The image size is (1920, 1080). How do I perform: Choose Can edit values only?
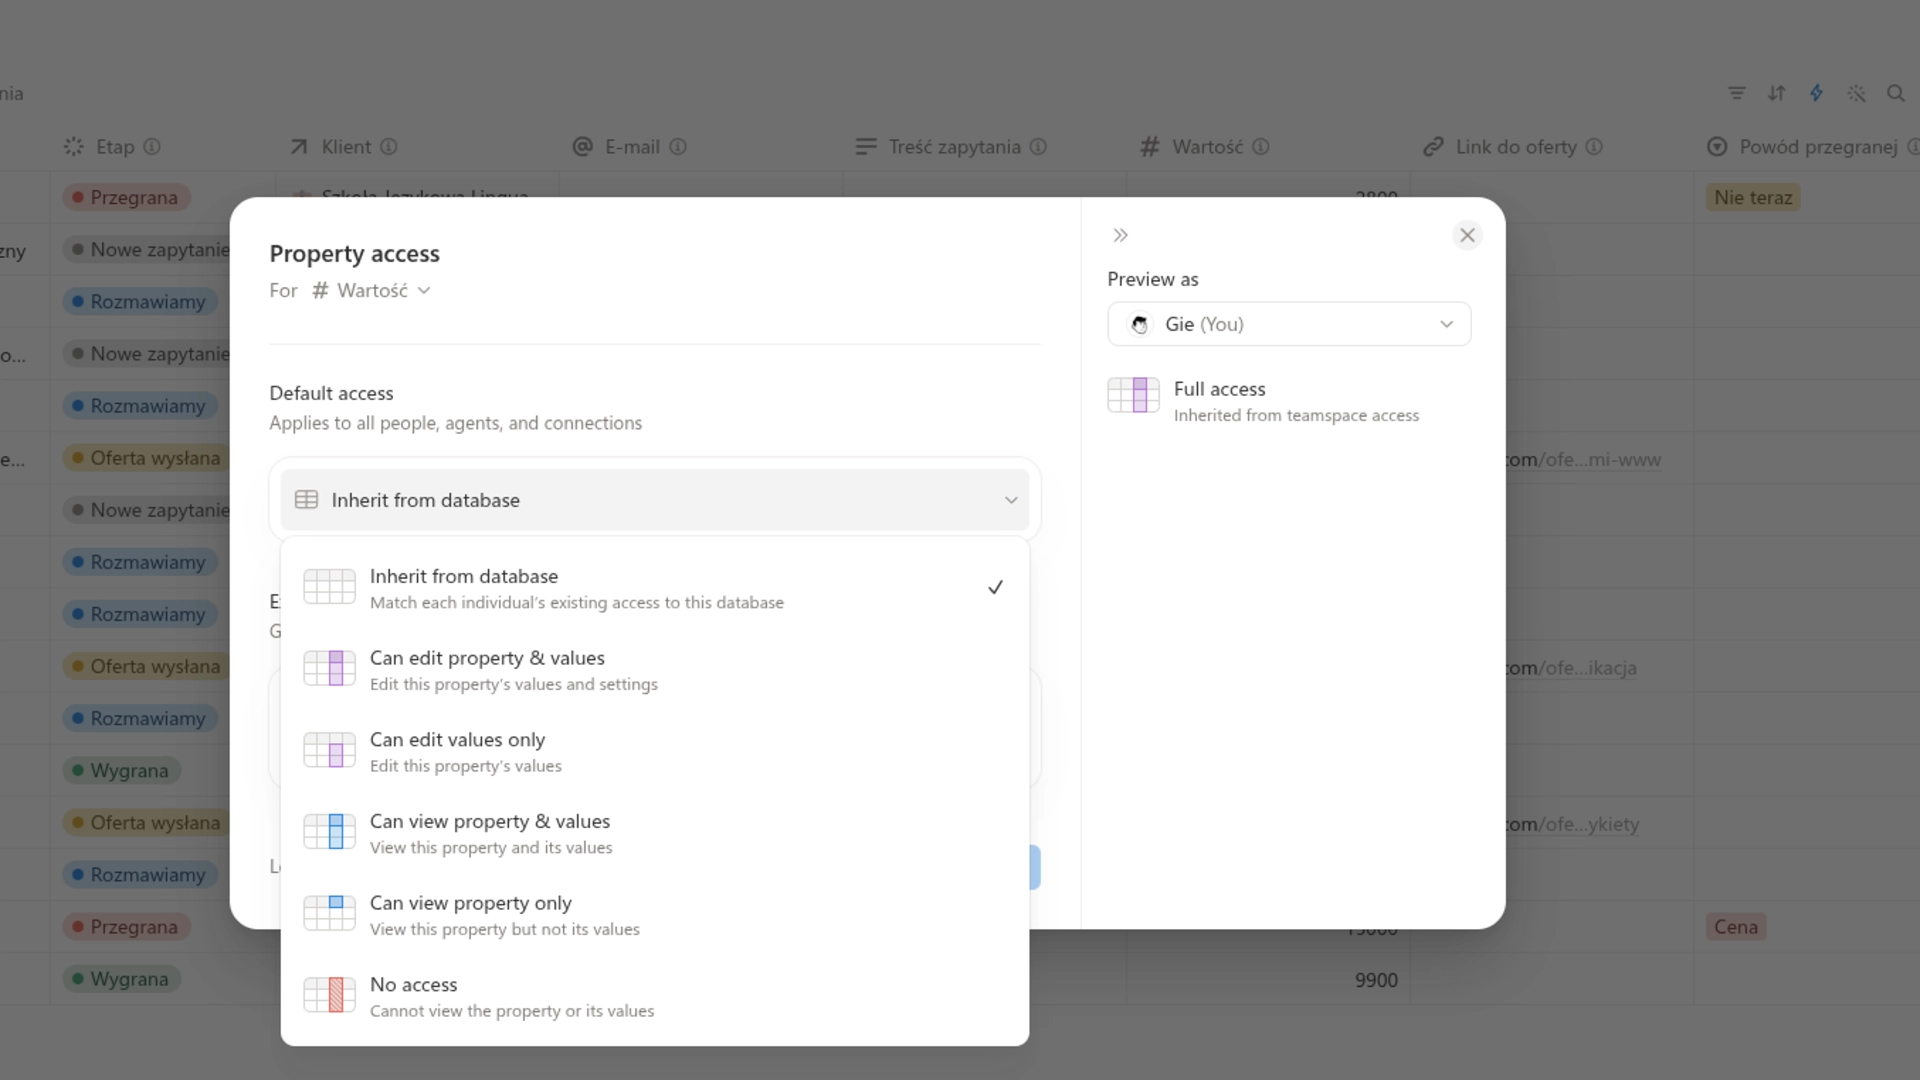click(655, 751)
